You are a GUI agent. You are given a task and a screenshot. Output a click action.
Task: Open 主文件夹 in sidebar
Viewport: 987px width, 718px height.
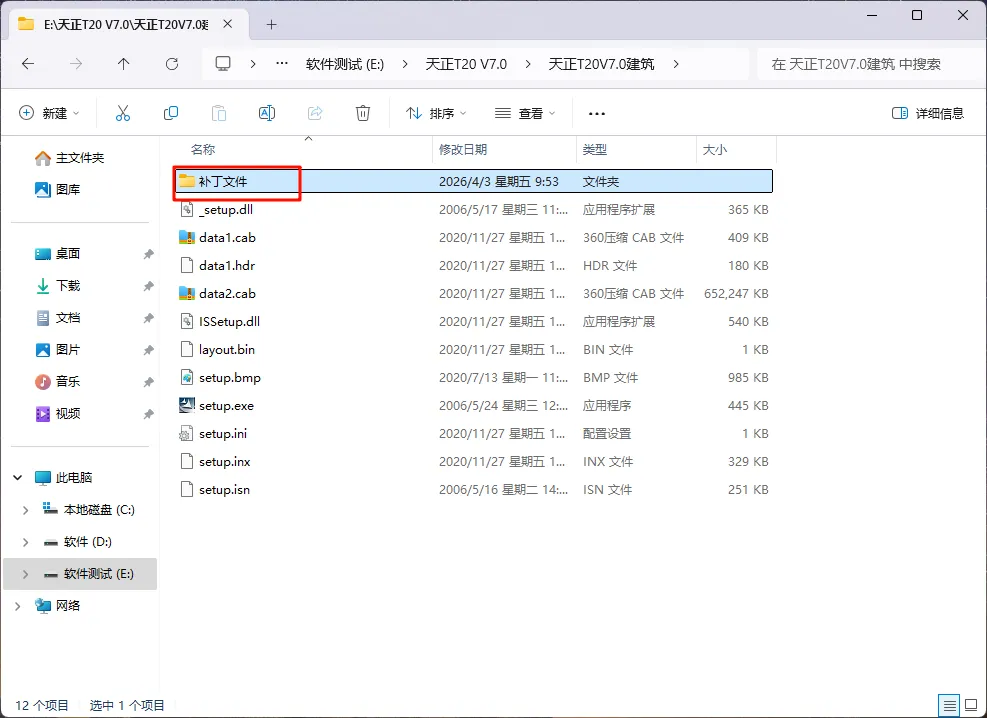click(69, 158)
